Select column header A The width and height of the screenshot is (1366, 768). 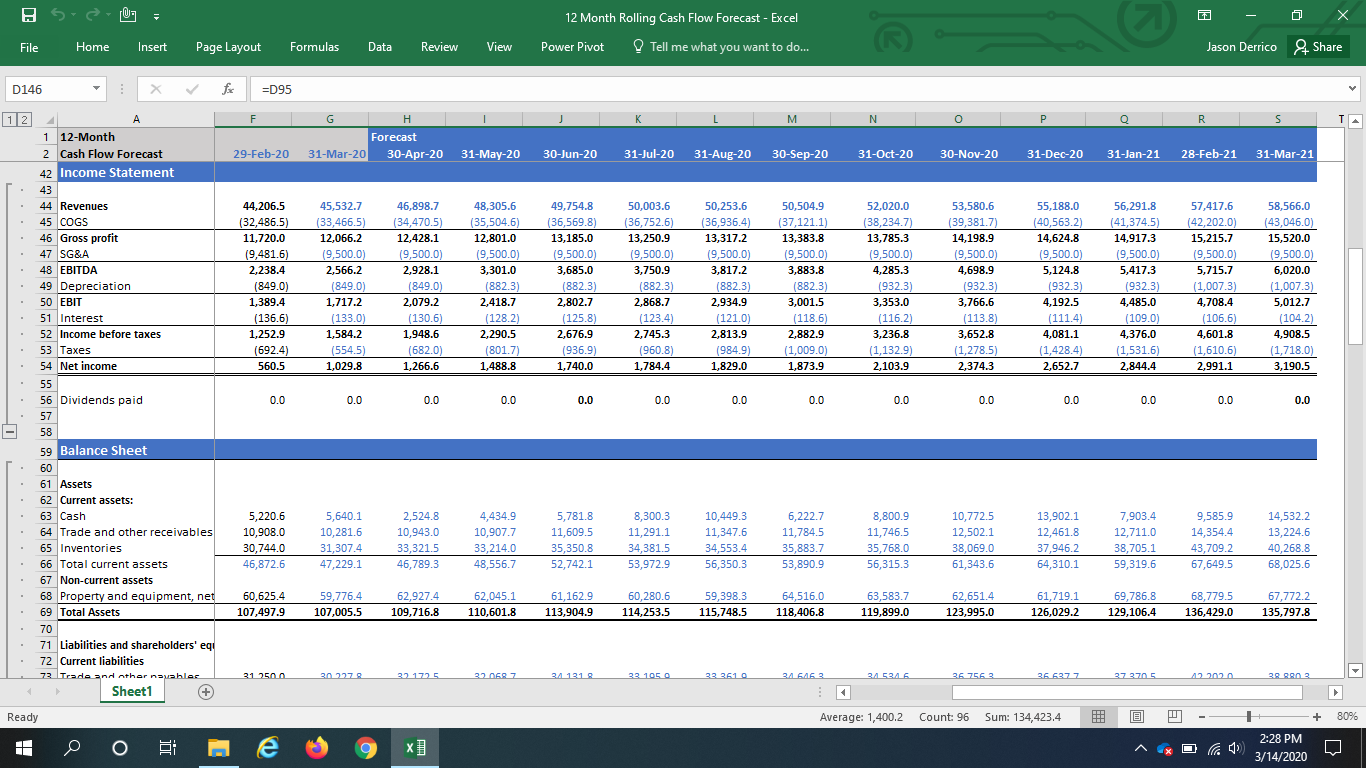136,120
